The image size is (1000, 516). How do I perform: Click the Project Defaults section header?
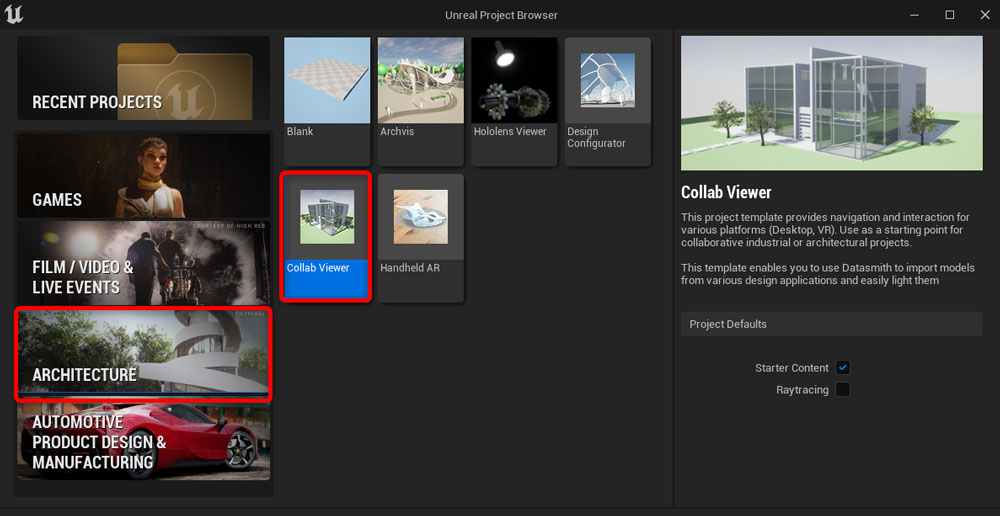click(x=832, y=324)
